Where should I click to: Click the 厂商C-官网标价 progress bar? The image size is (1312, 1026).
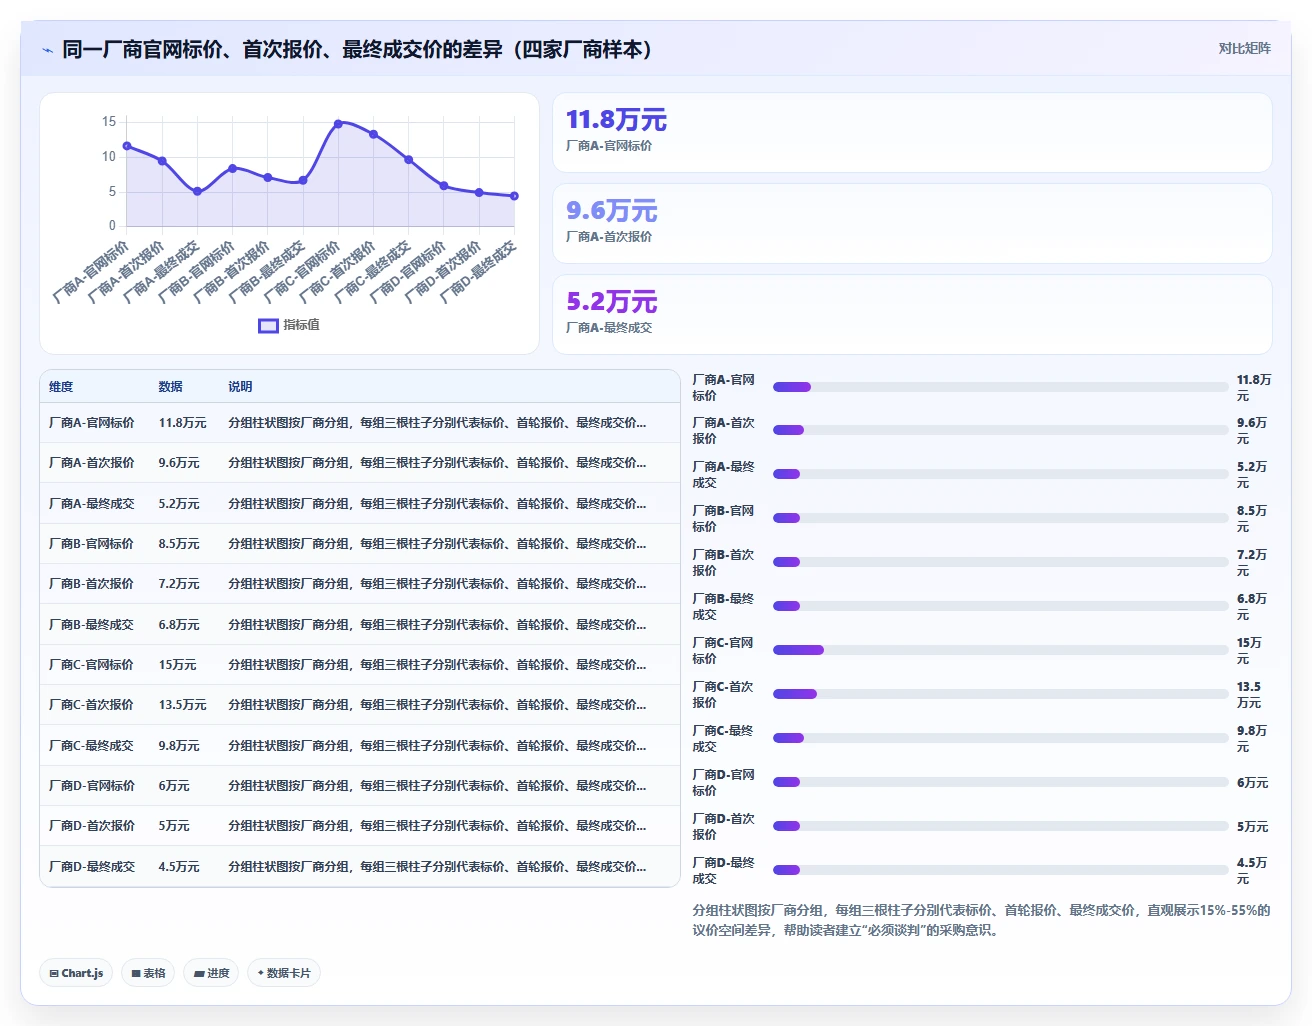[1000, 650]
